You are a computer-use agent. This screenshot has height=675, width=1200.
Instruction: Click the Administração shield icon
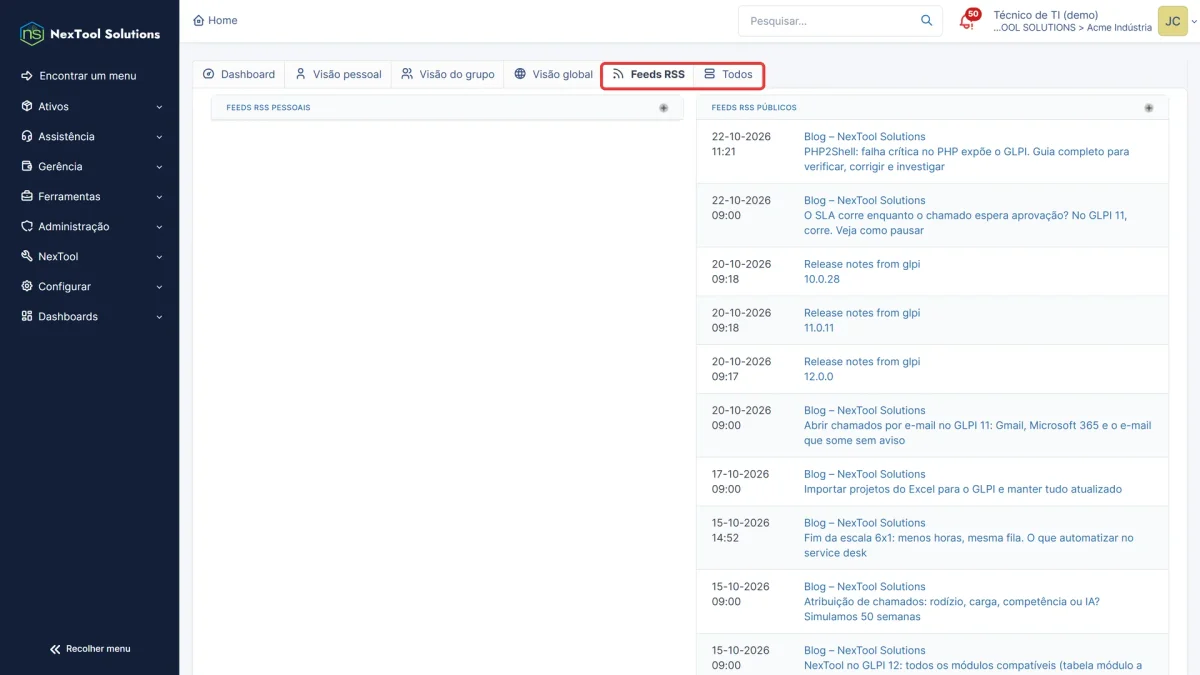click(27, 226)
